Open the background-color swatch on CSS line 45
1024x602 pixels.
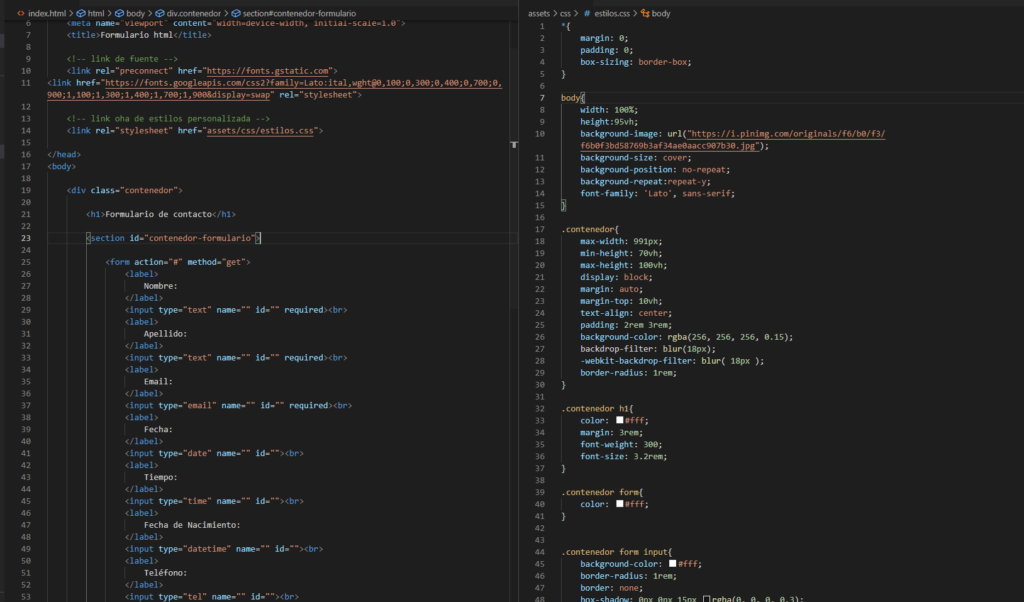tap(673, 563)
